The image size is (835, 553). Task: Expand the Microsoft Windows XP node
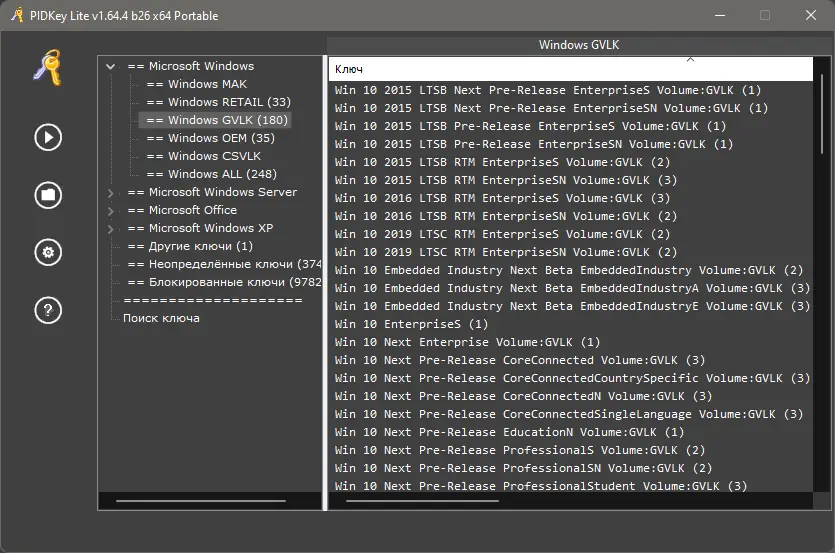pos(111,229)
